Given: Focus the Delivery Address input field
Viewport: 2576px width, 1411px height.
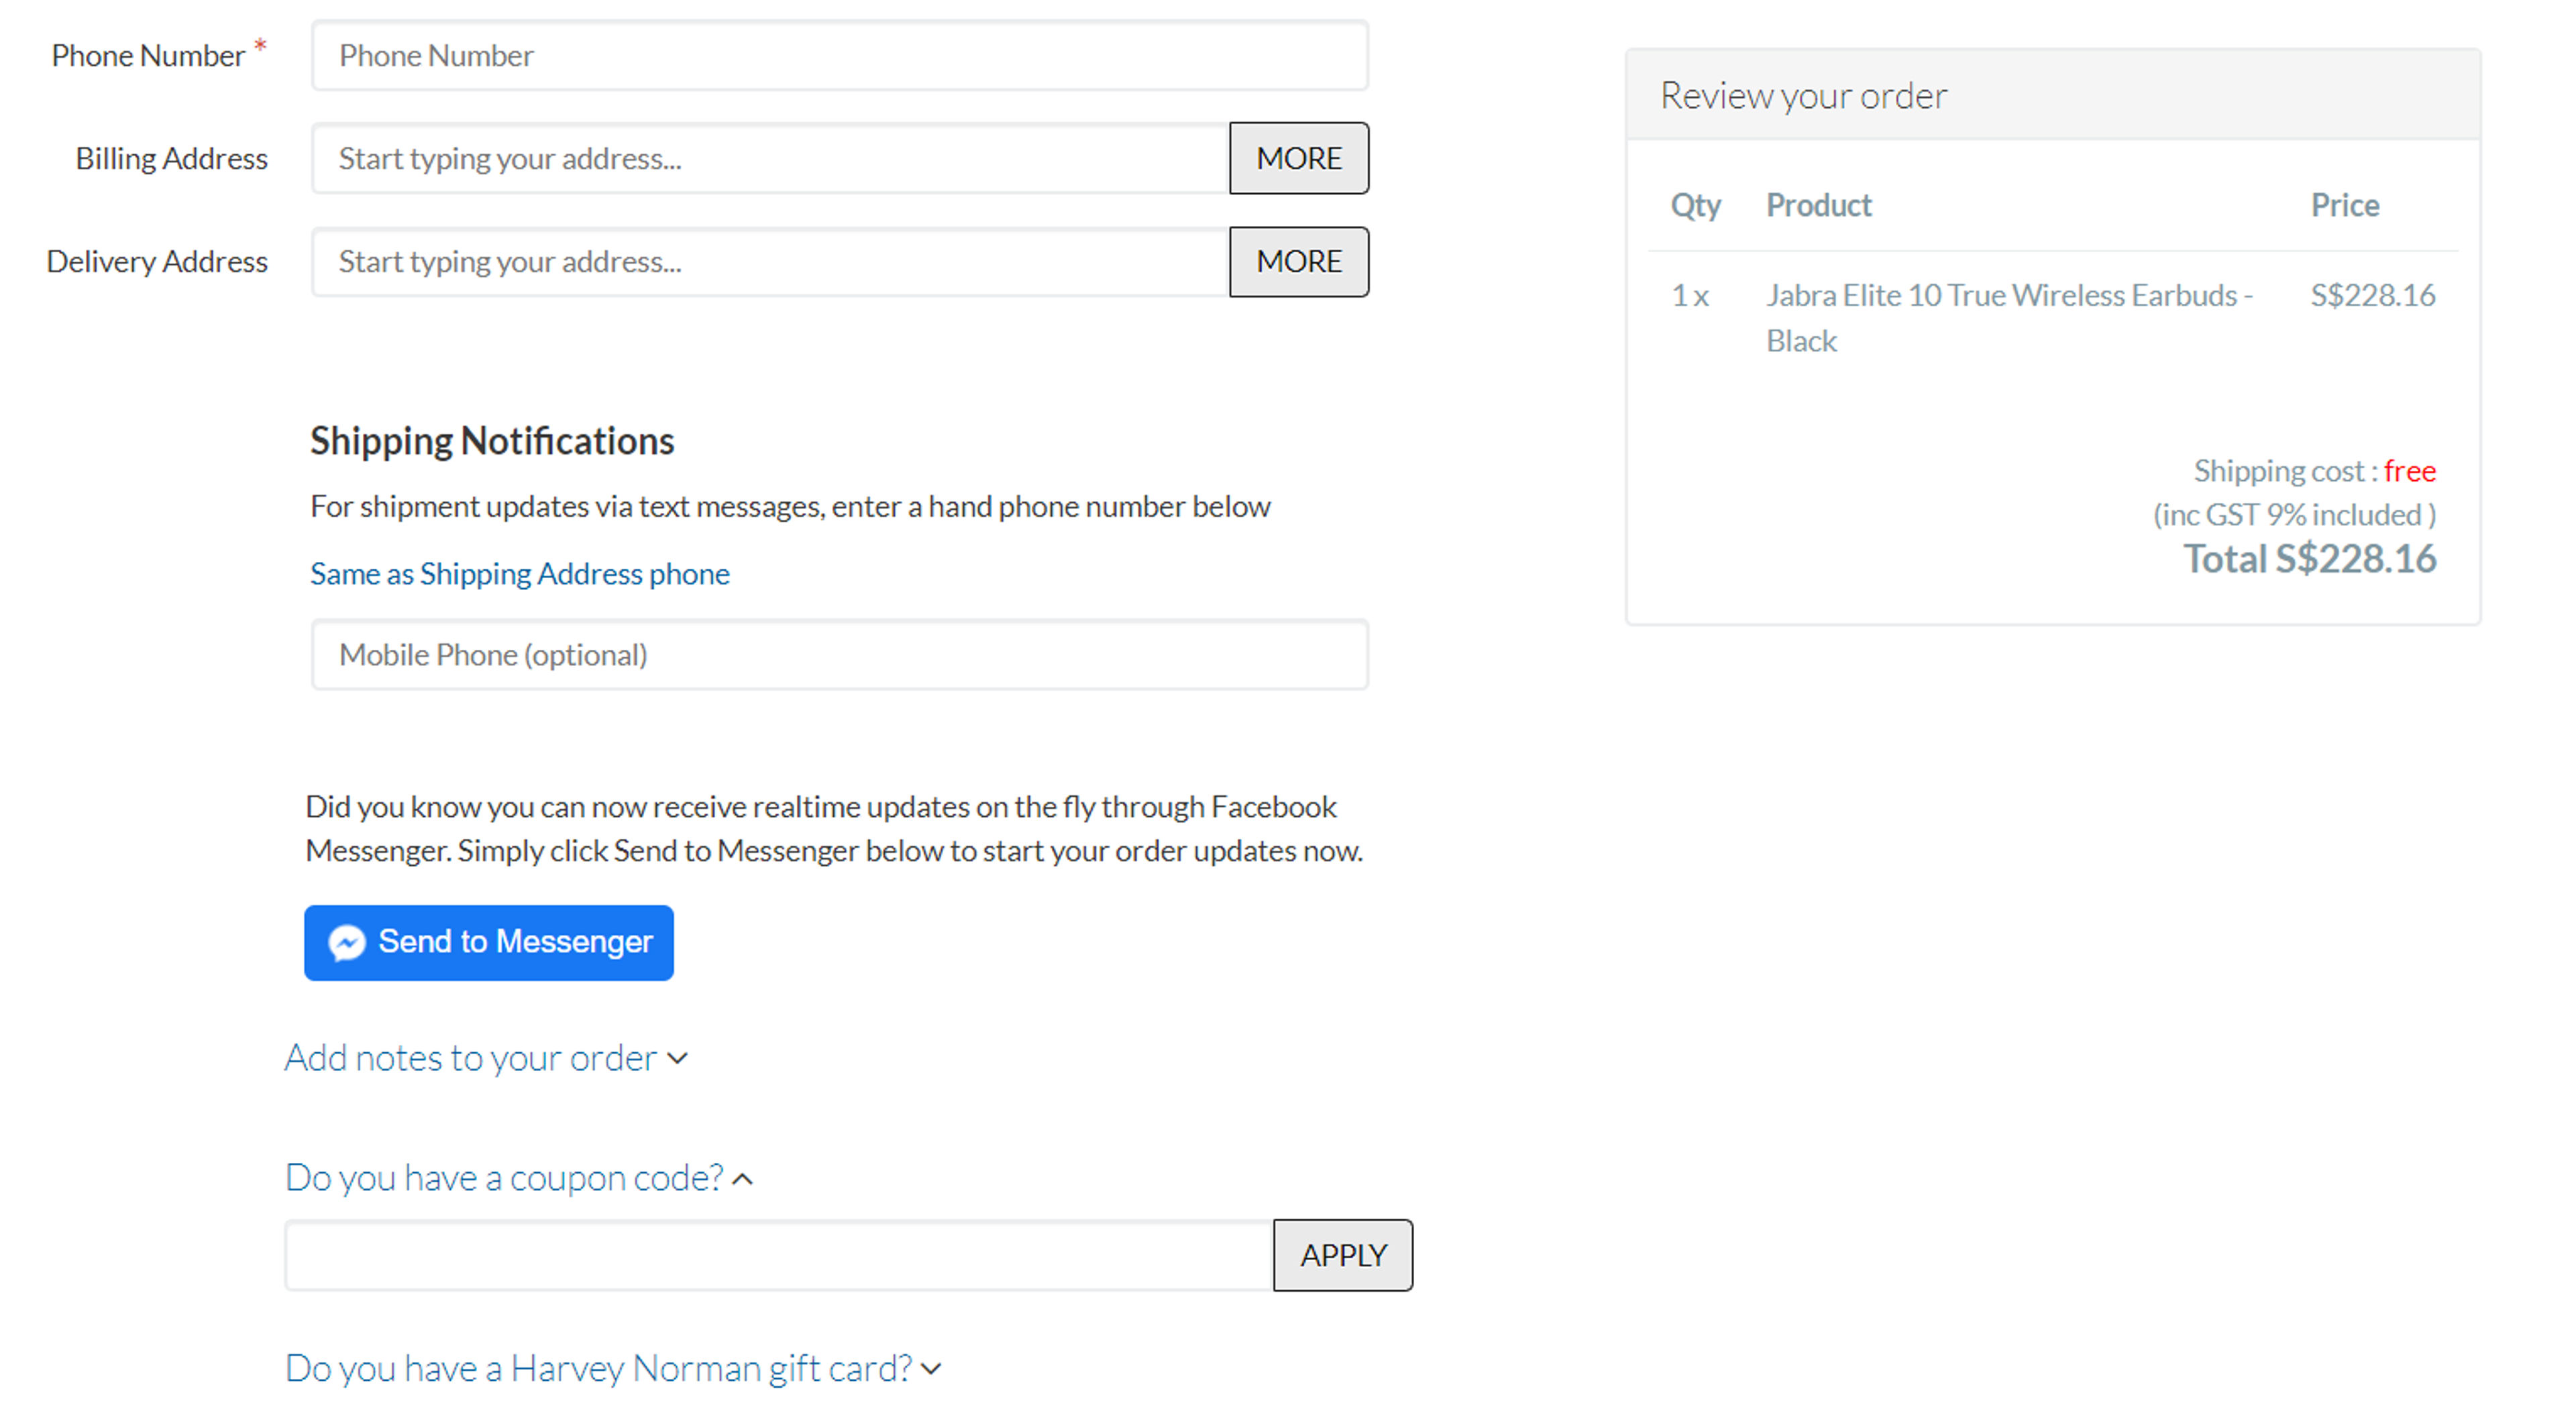Looking at the screenshot, I should (770, 261).
